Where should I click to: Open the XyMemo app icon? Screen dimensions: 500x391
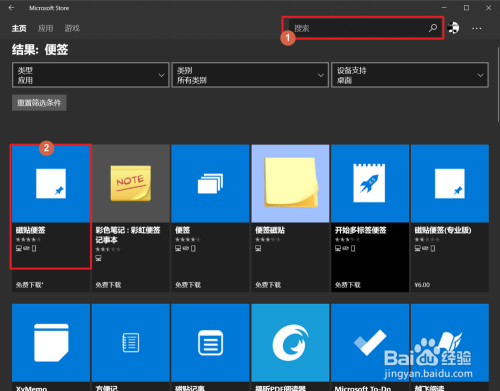51,343
